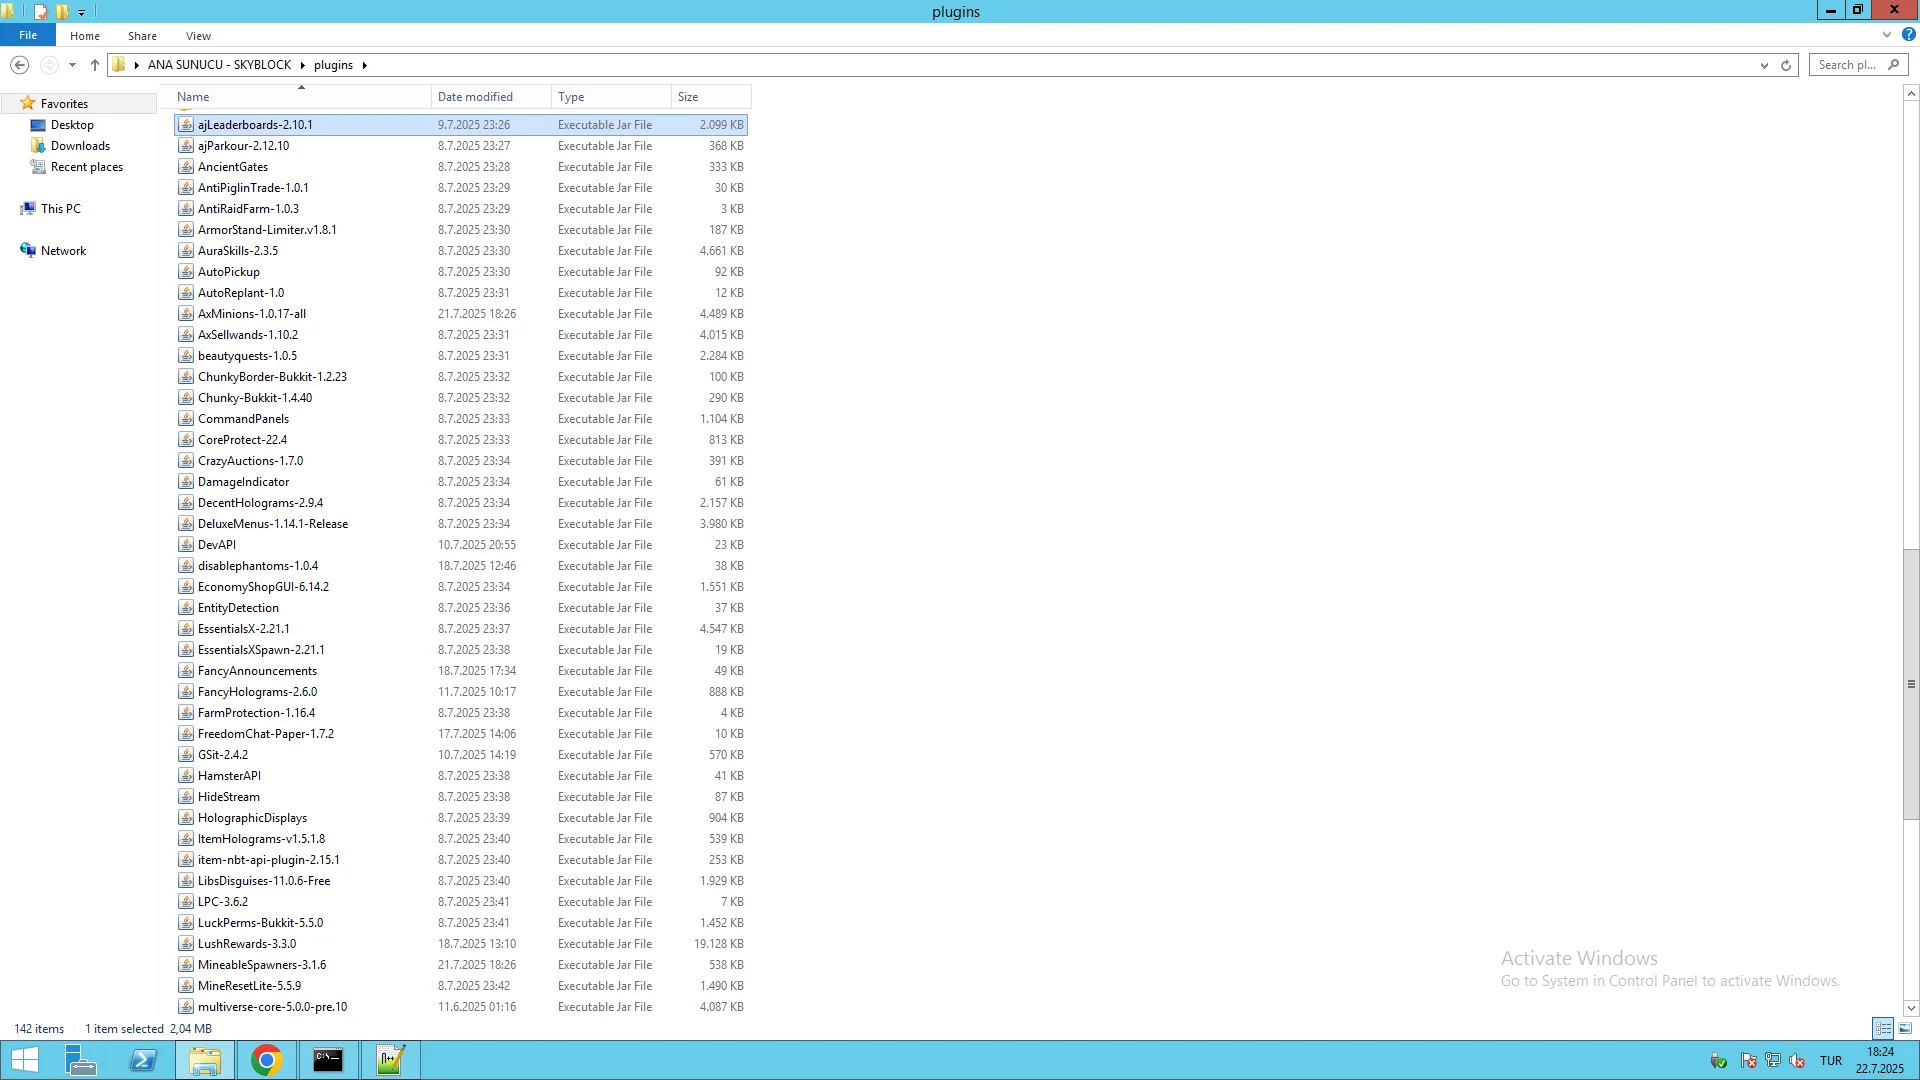Viewport: 1920px width, 1080px height.
Task: Click the Recent places icon in sidebar
Action: click(x=38, y=167)
